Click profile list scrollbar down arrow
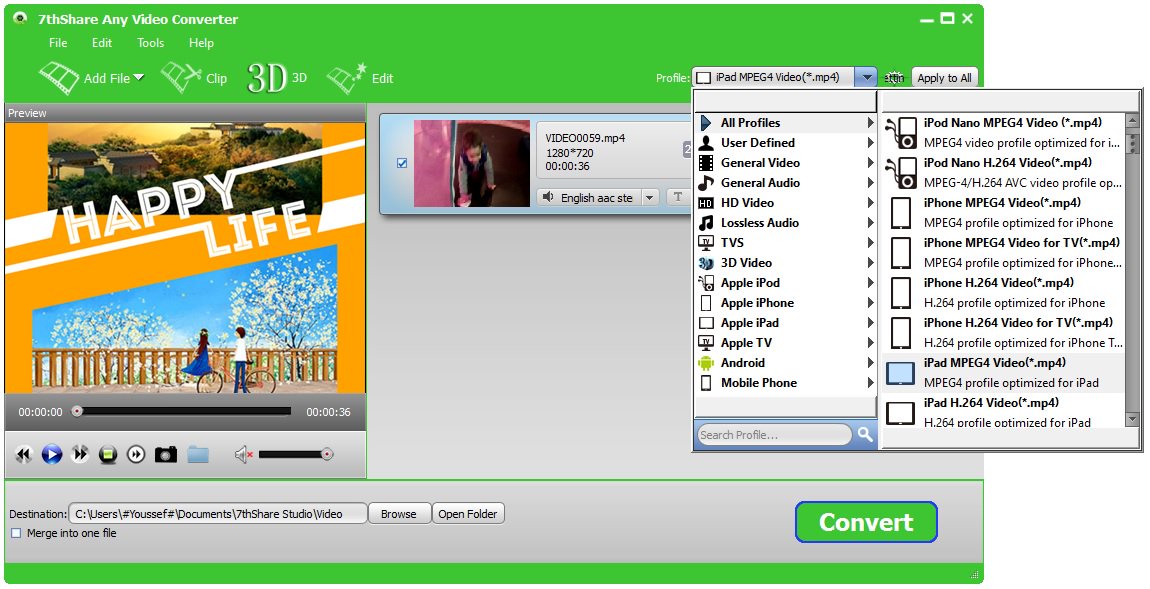This screenshot has height=589, width=1150. coord(1132,418)
